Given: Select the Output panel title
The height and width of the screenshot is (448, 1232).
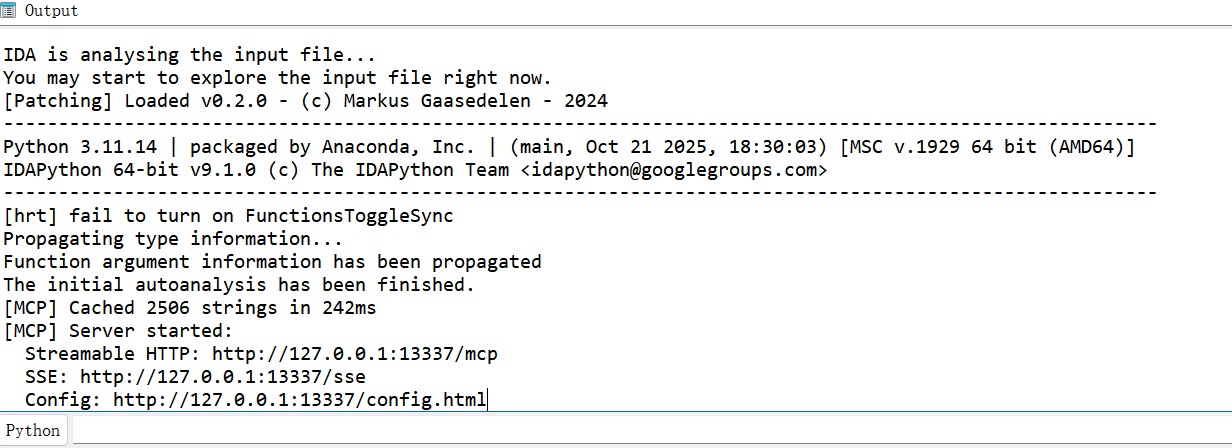Looking at the screenshot, I should tap(51, 11).
